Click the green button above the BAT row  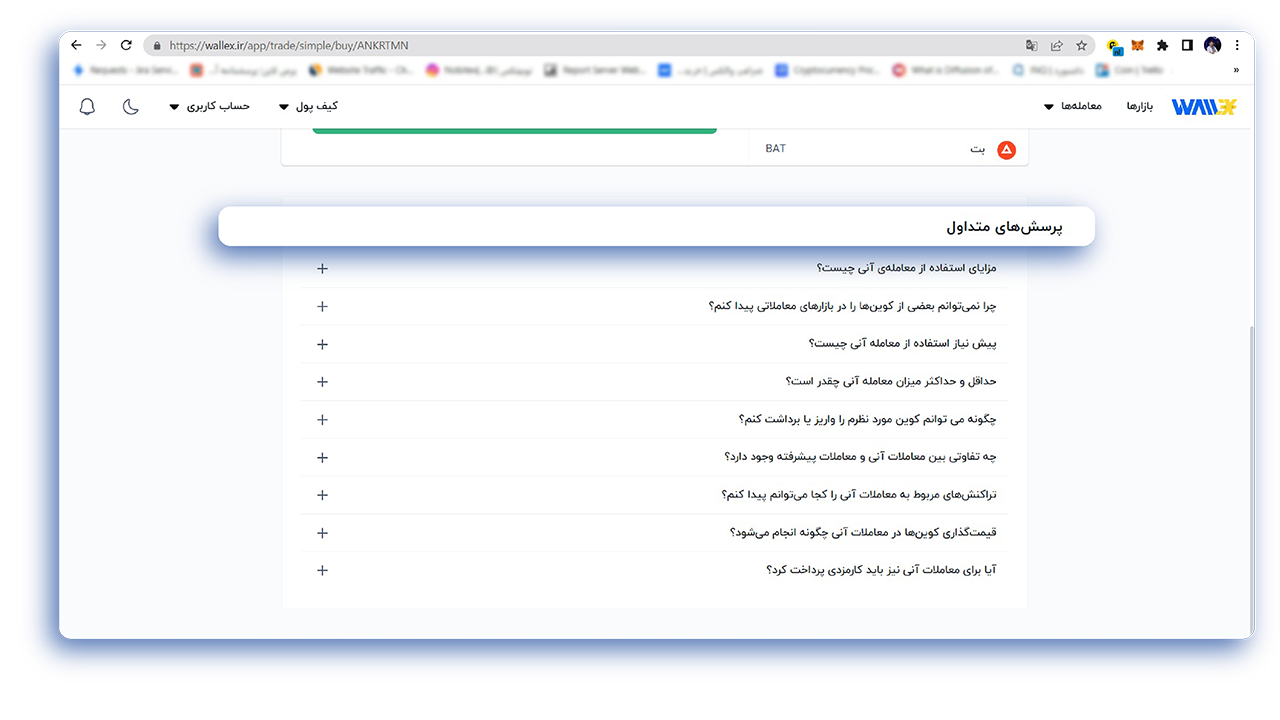(x=514, y=130)
